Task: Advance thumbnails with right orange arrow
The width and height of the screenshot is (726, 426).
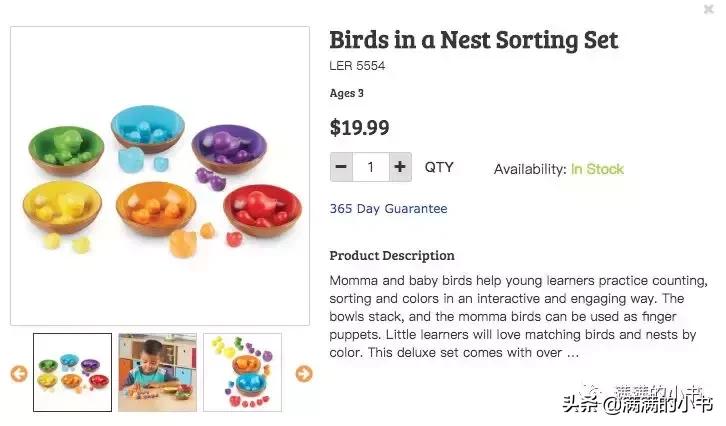Action: point(304,373)
